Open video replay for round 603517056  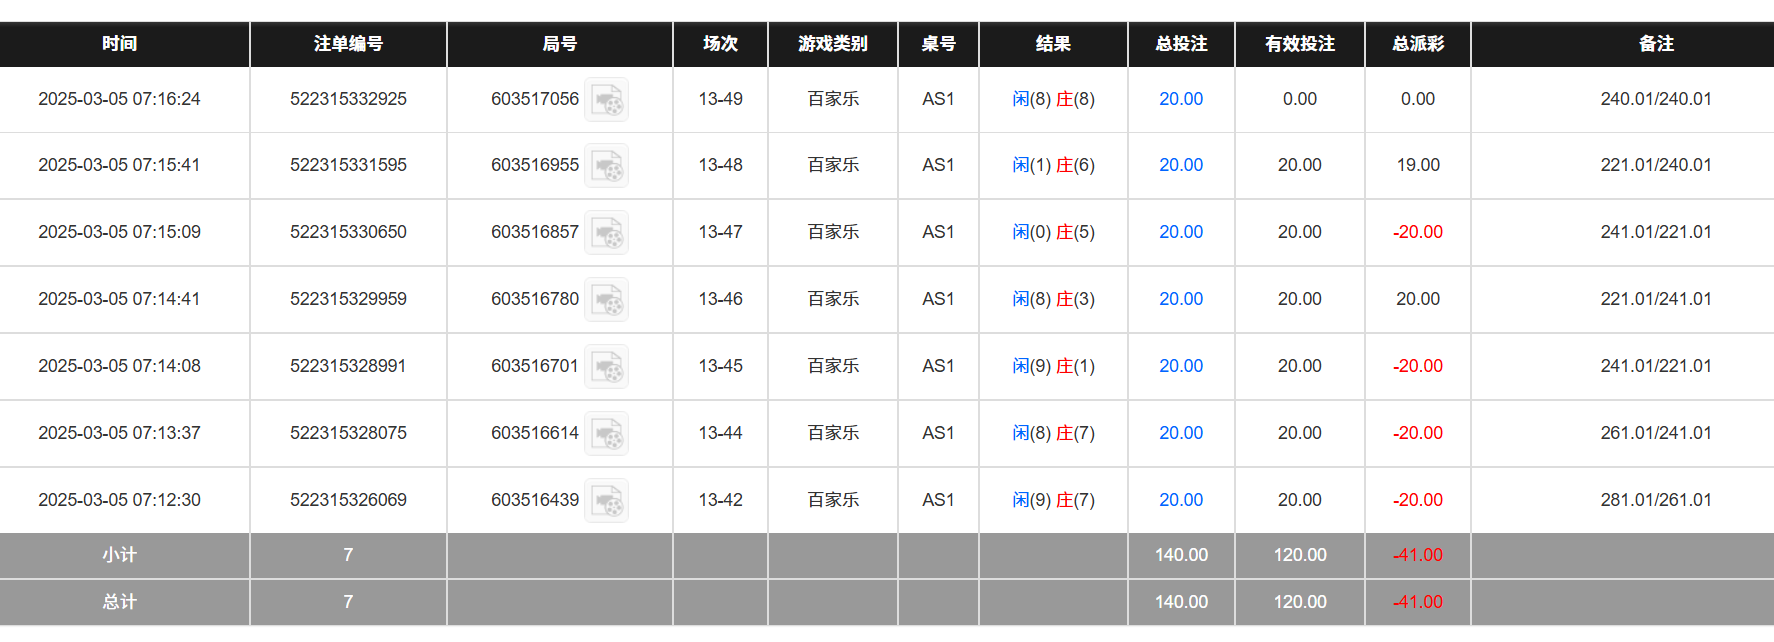point(606,100)
